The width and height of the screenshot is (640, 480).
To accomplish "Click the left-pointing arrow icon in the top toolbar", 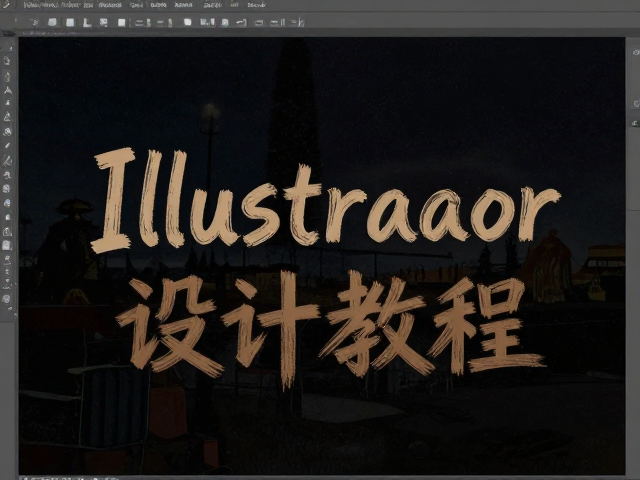I will tap(241, 22).
